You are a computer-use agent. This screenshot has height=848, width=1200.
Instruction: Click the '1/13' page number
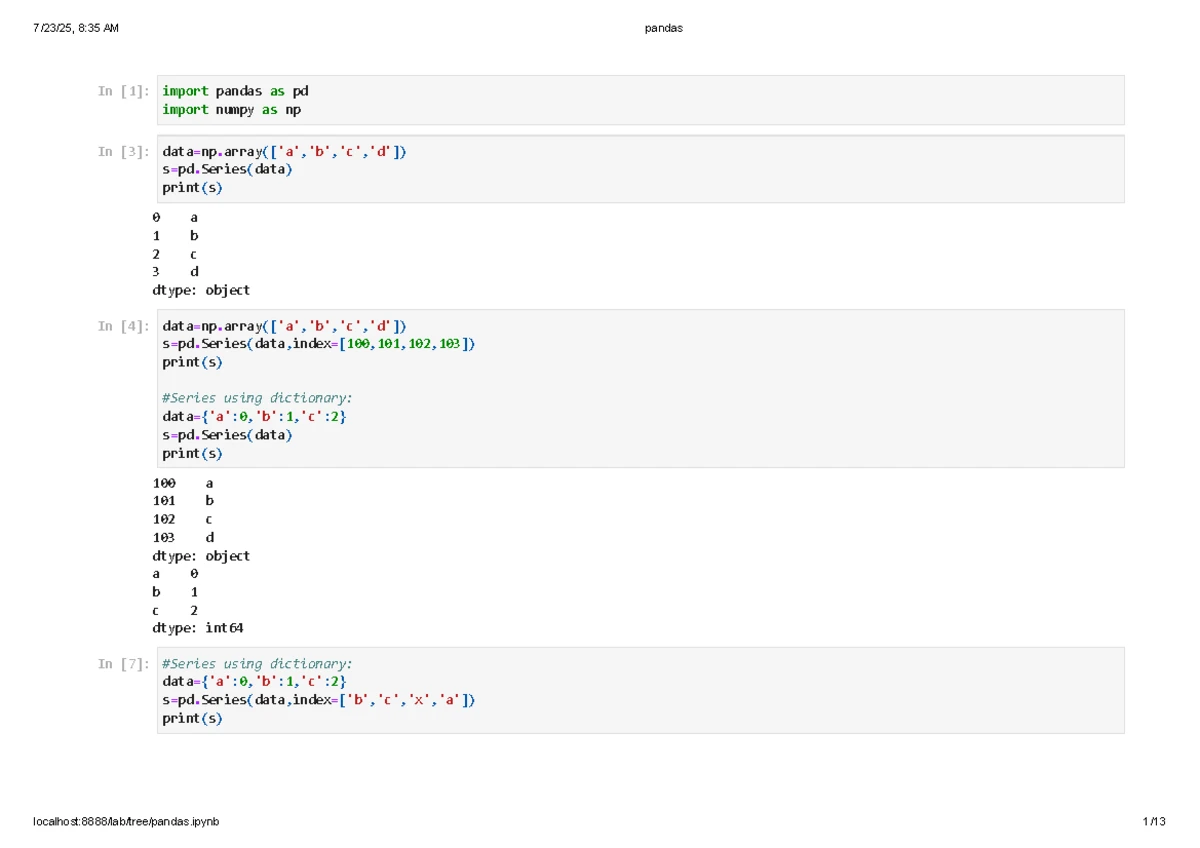1154,822
